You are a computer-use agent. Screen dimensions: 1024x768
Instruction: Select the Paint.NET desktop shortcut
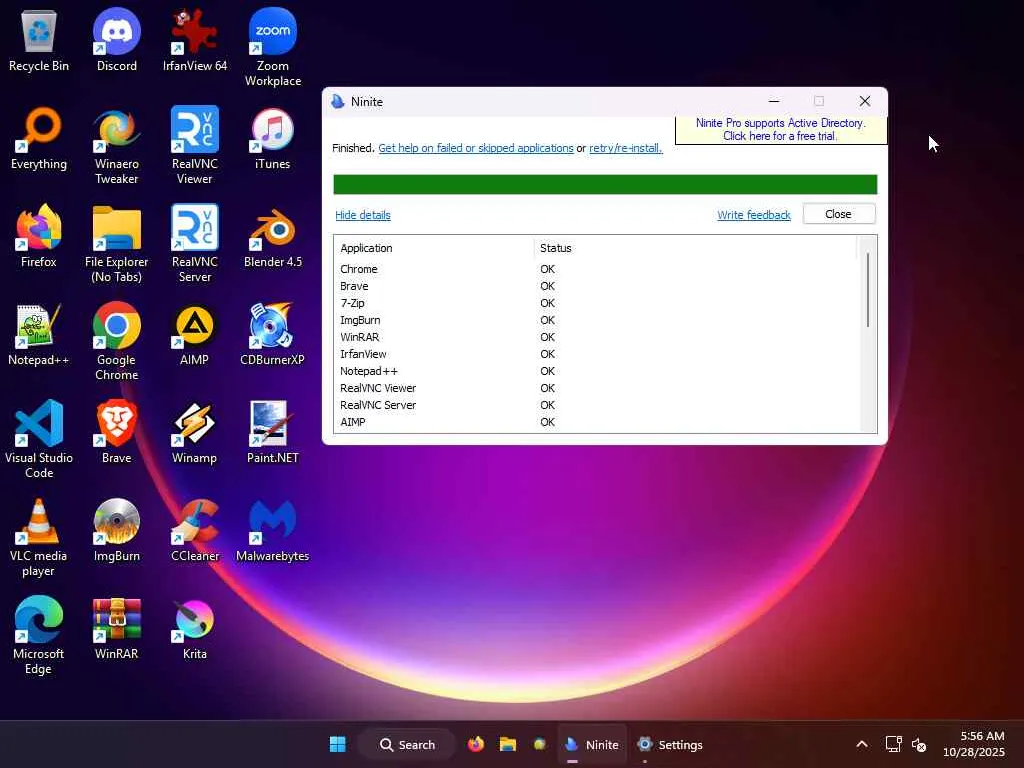tap(272, 432)
